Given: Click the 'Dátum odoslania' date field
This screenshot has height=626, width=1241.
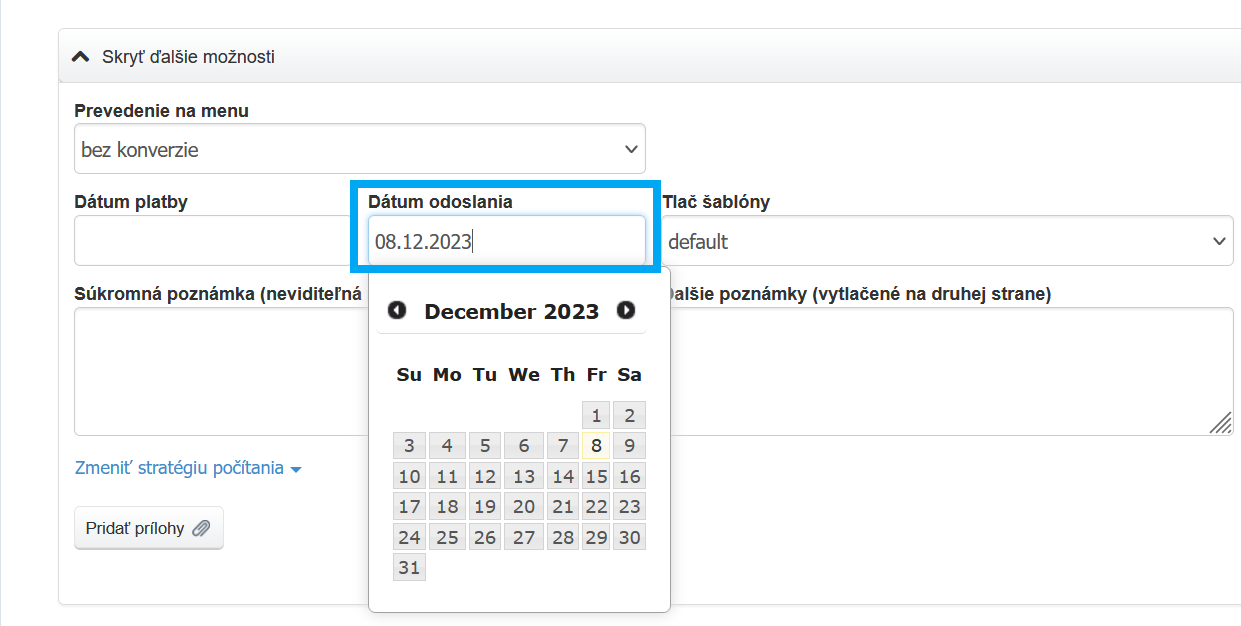Looking at the screenshot, I should (506, 241).
